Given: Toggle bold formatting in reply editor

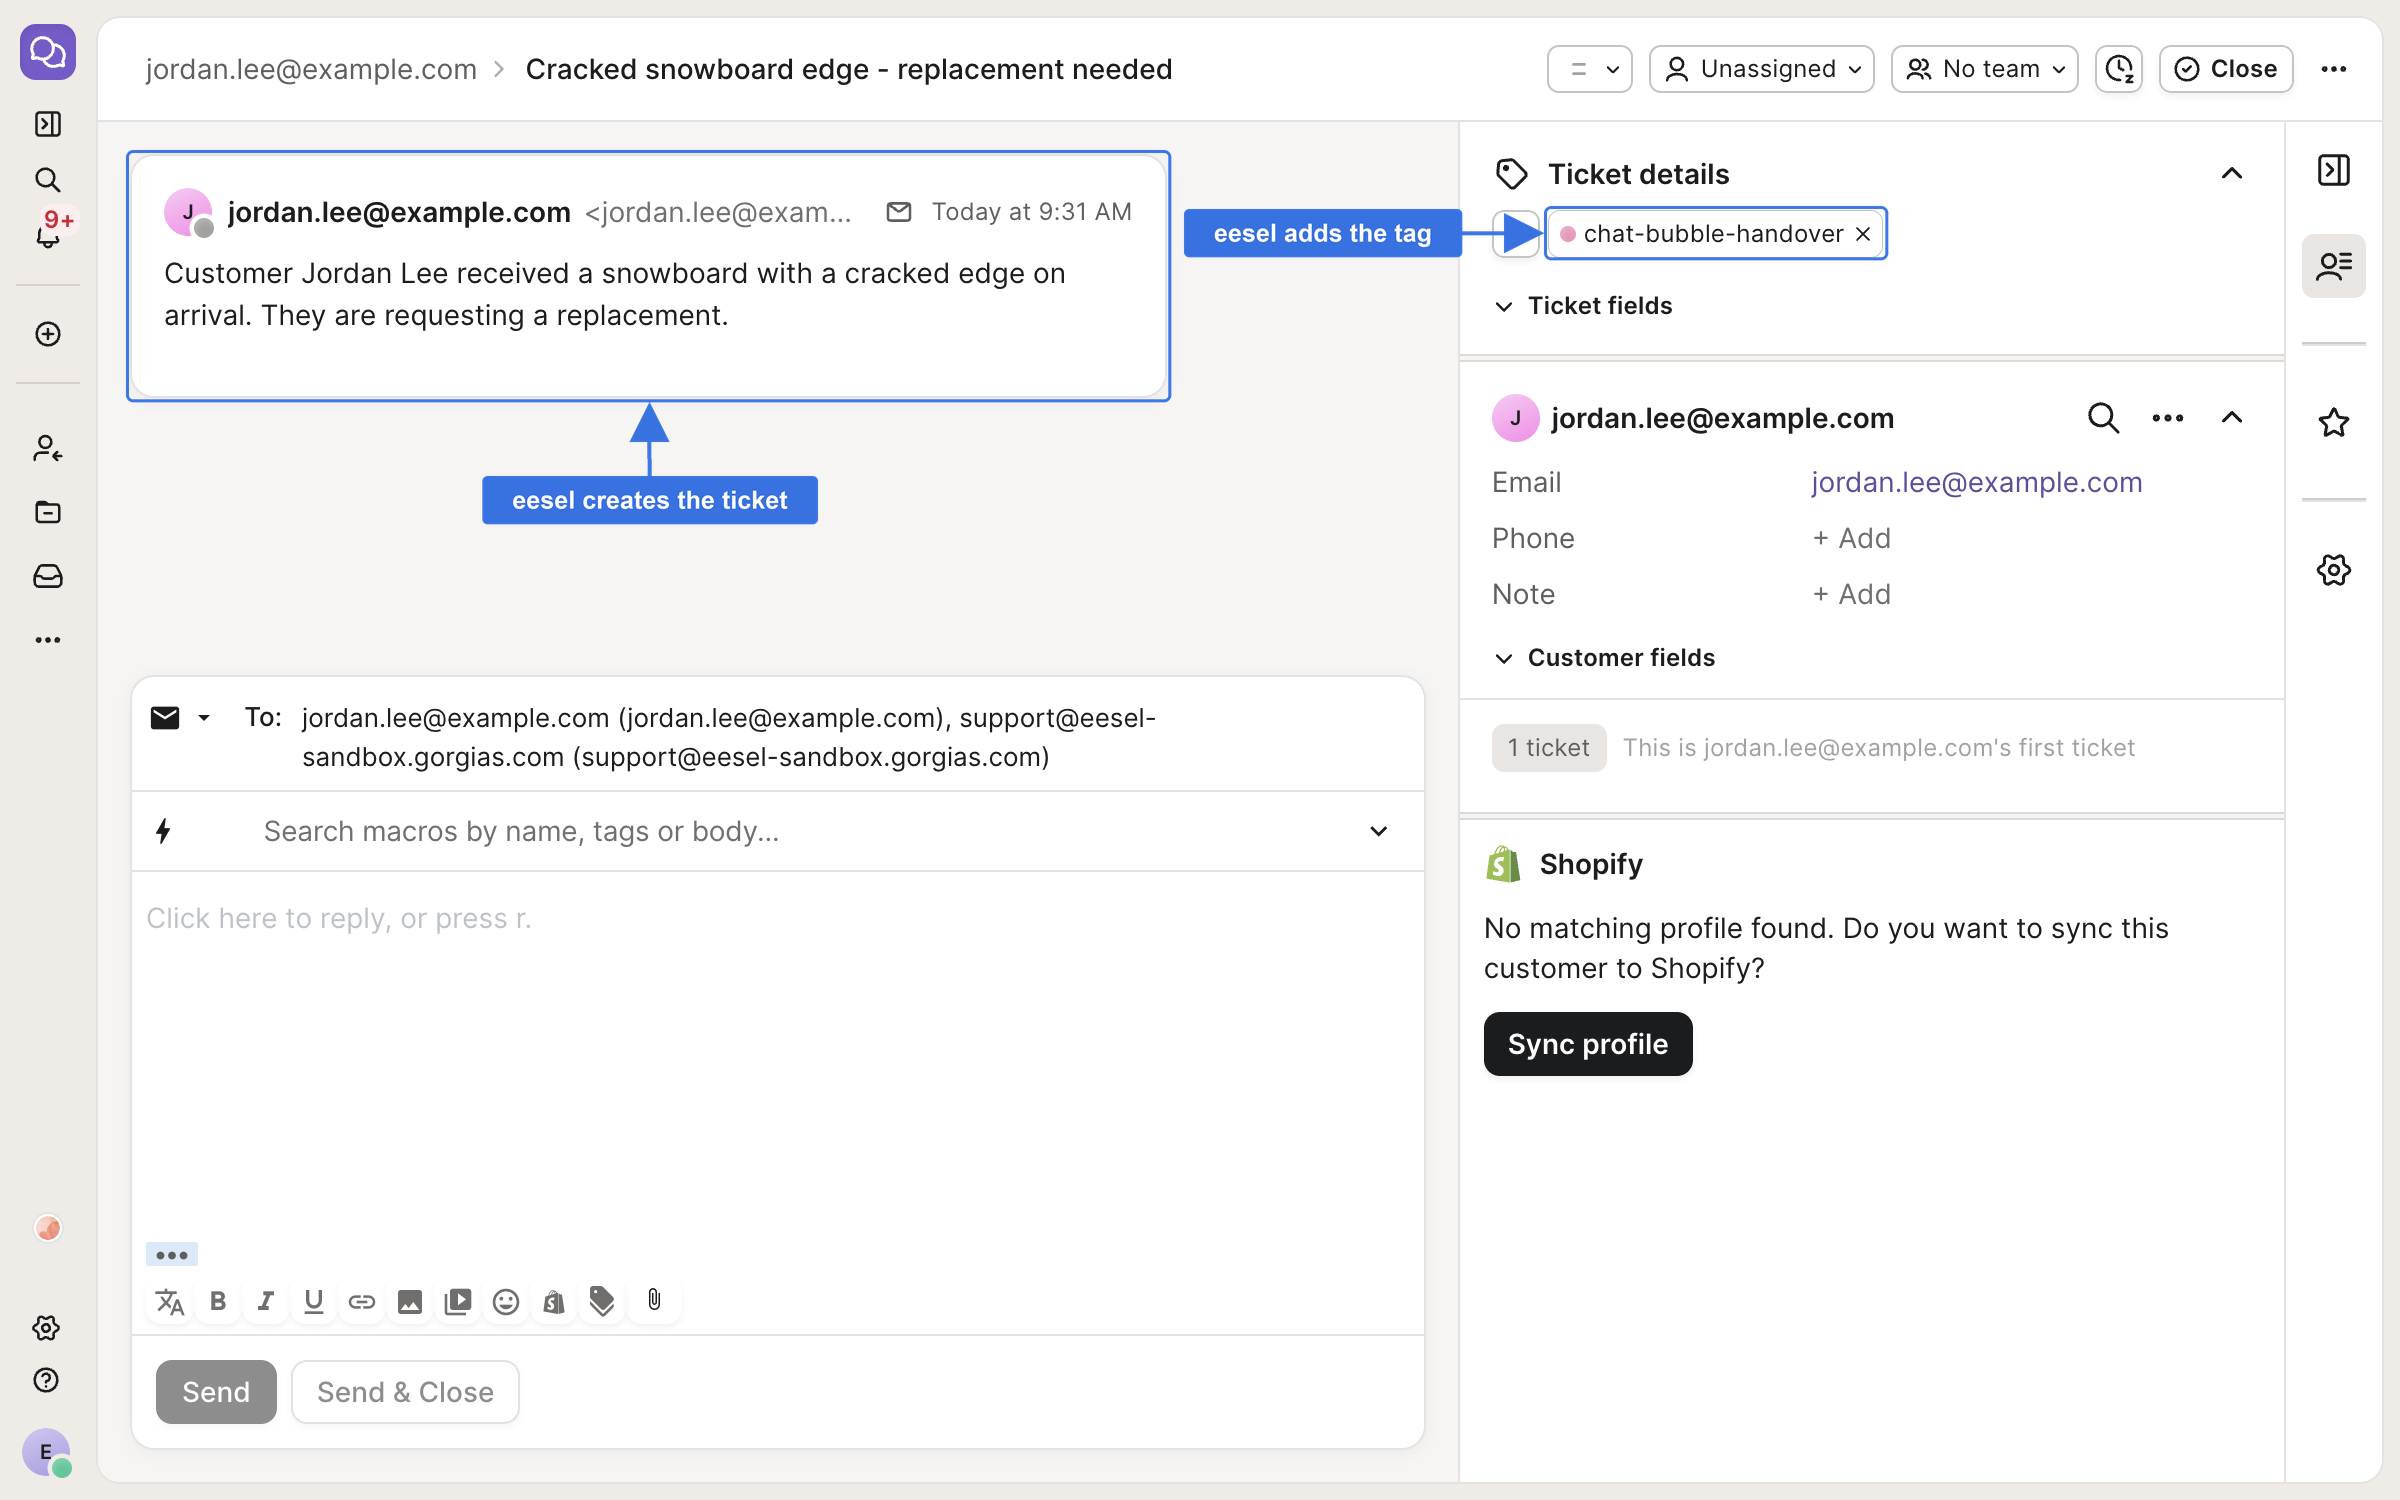Looking at the screenshot, I should pos(218,1302).
